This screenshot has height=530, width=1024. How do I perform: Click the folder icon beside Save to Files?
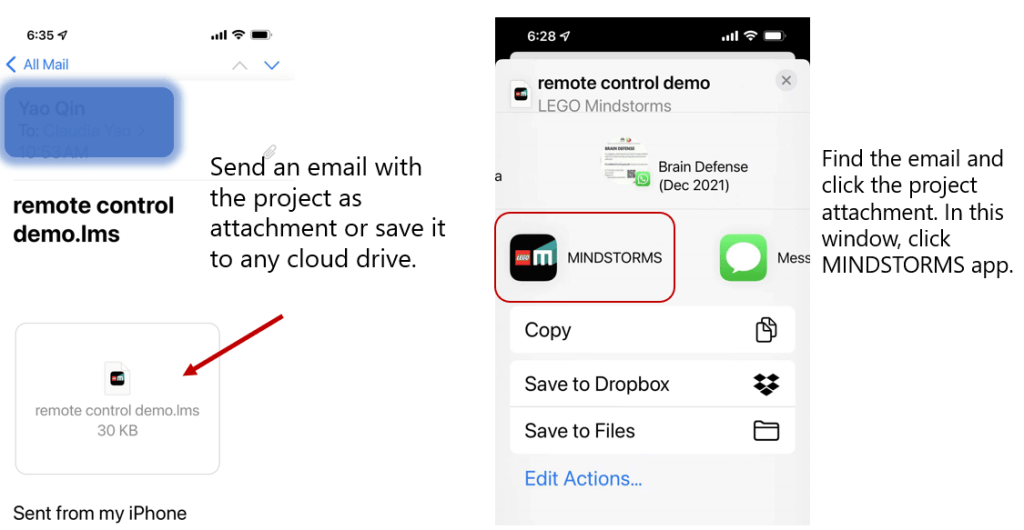pos(766,431)
